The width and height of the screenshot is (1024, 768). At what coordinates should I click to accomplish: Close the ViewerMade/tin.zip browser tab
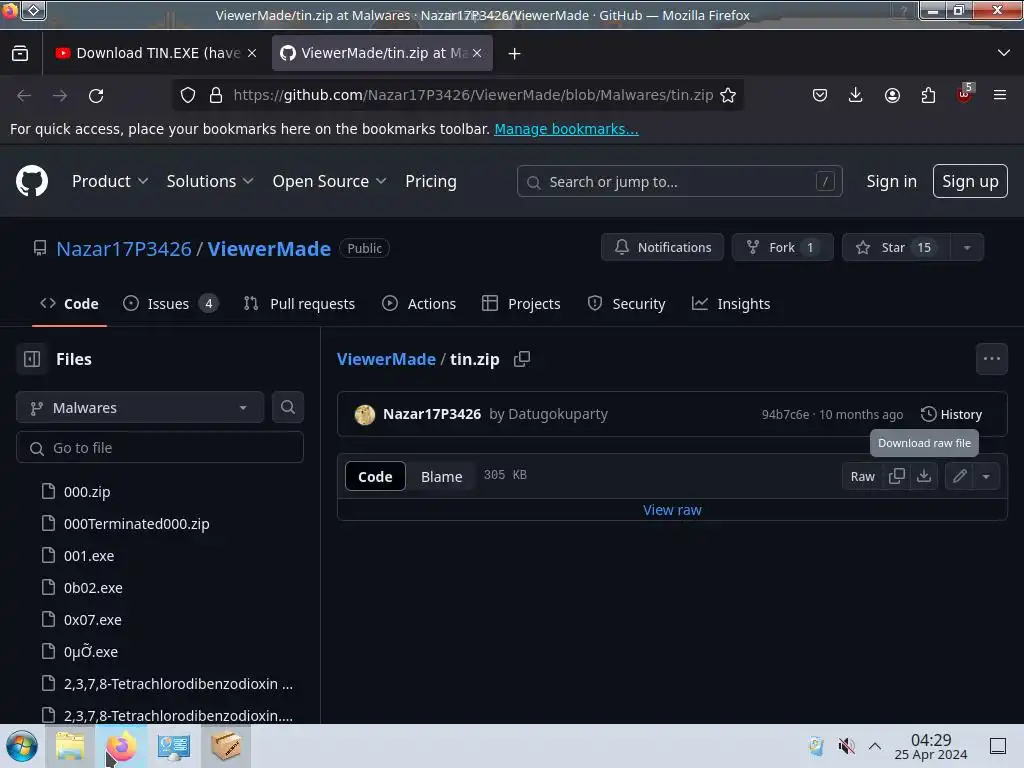point(477,53)
